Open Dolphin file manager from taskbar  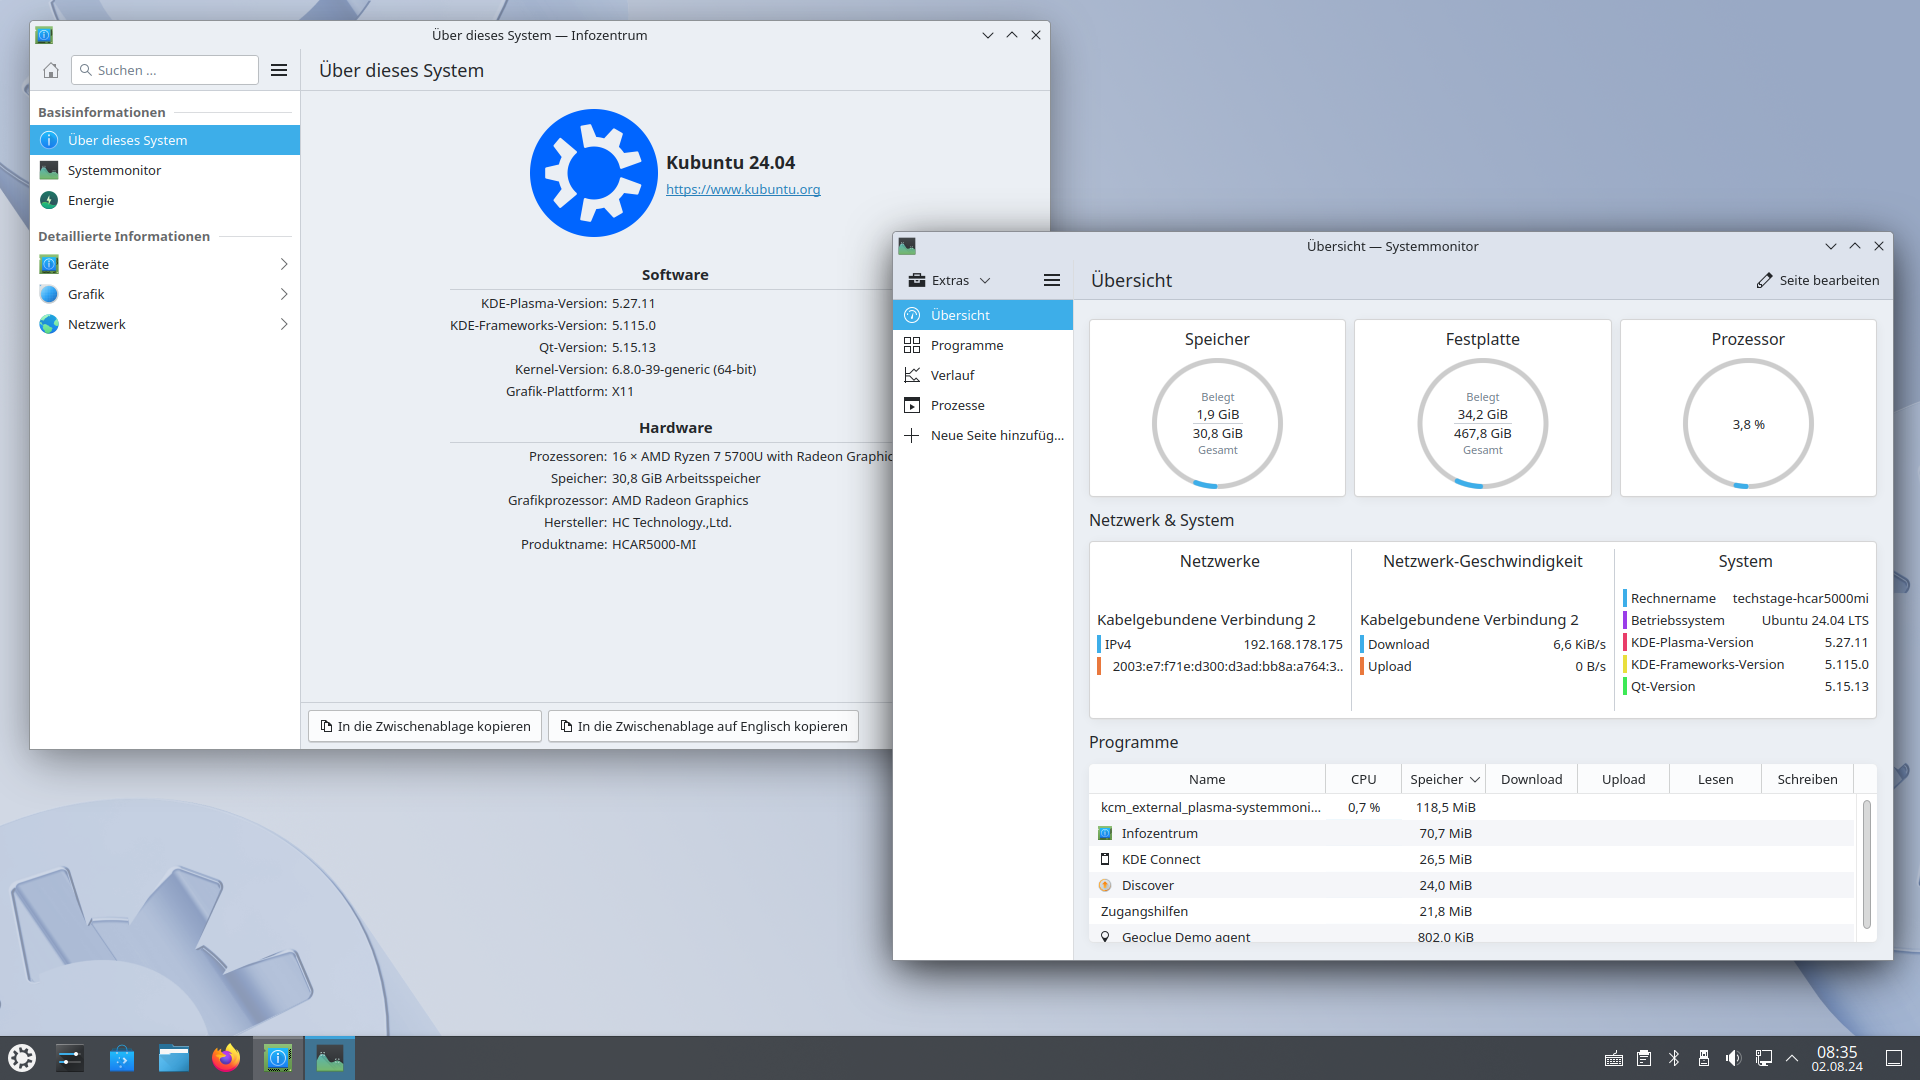click(x=174, y=1058)
